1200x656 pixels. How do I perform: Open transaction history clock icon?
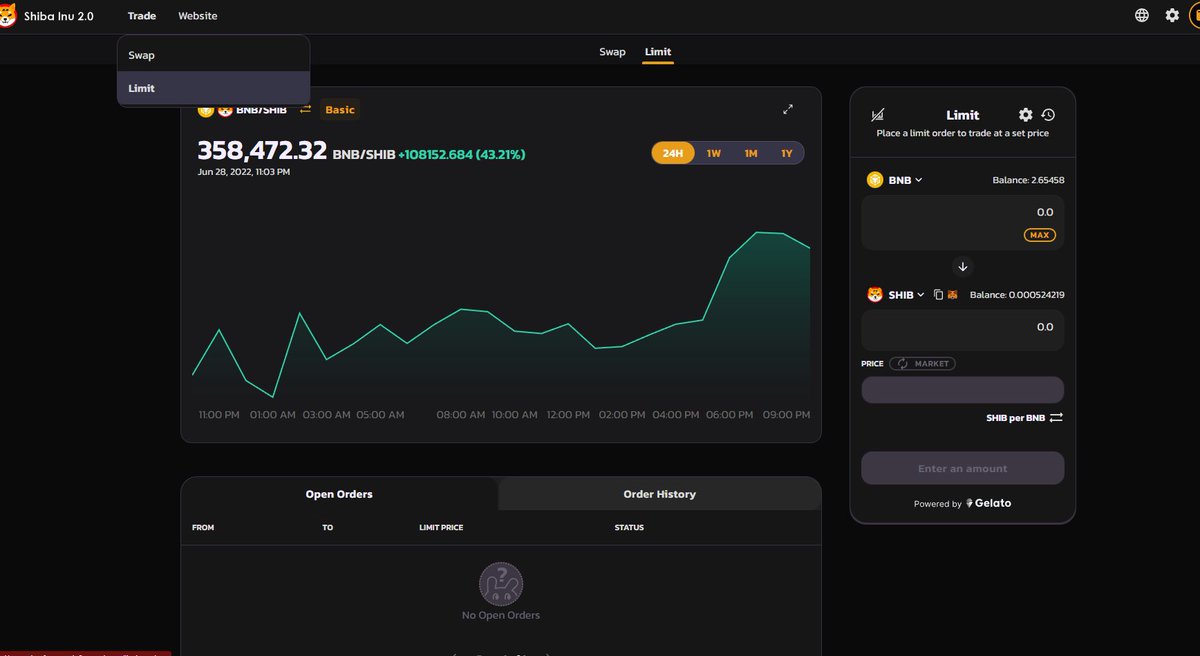click(x=1048, y=115)
